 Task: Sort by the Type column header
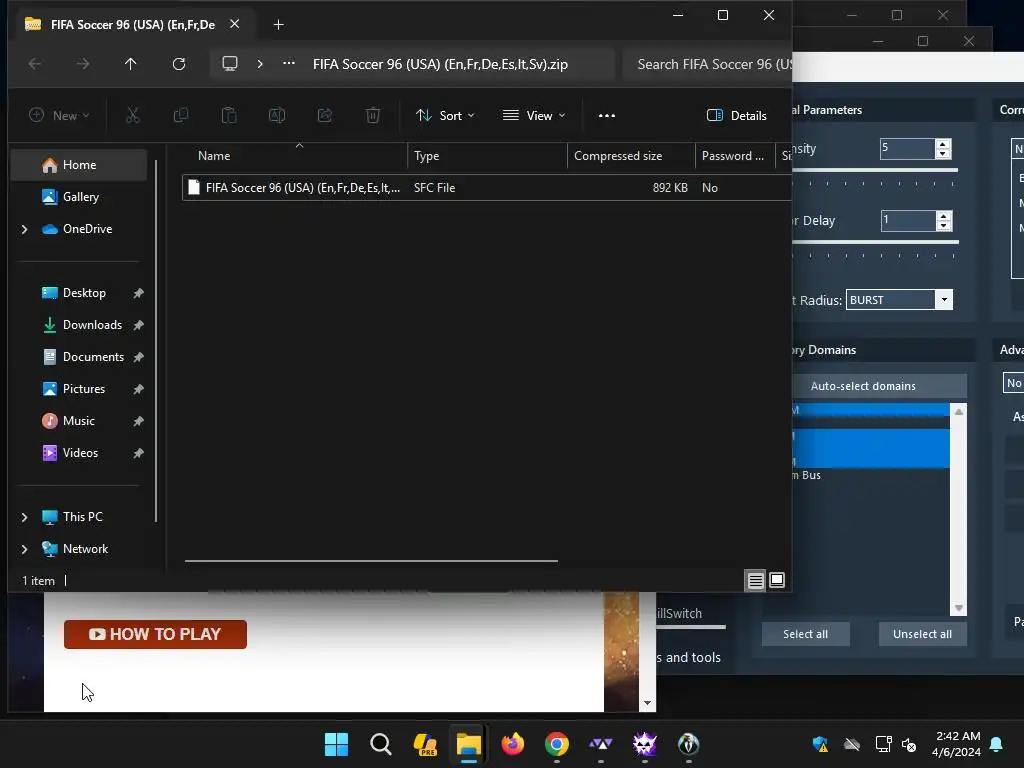click(487, 156)
